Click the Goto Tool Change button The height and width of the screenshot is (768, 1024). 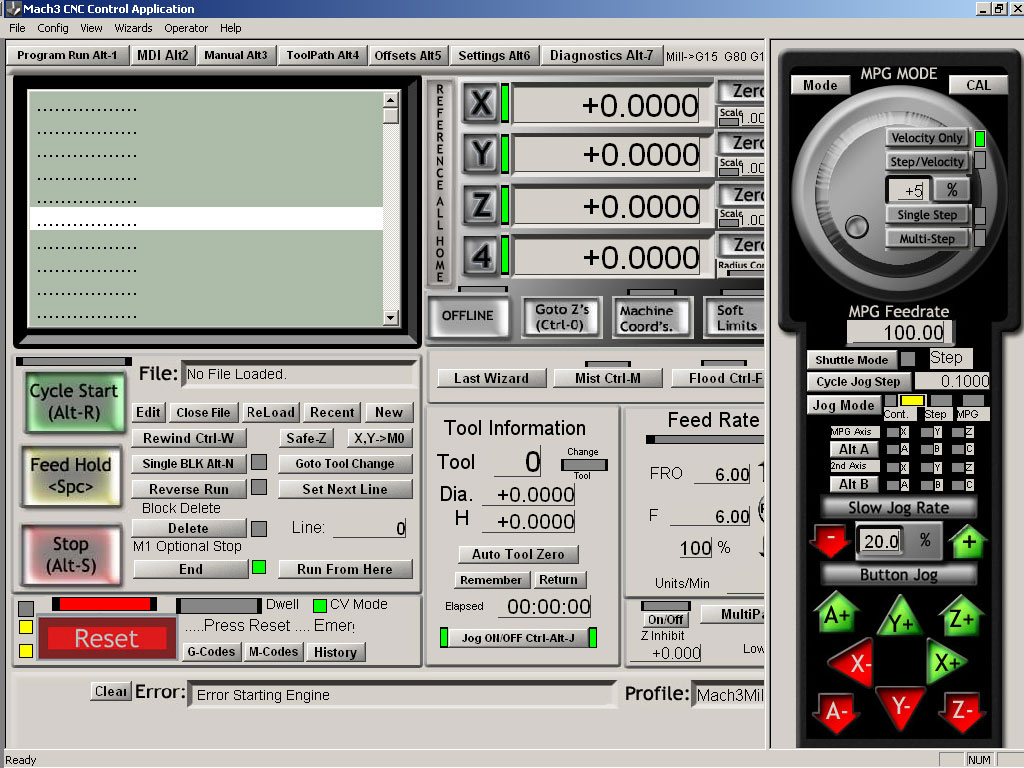345,464
